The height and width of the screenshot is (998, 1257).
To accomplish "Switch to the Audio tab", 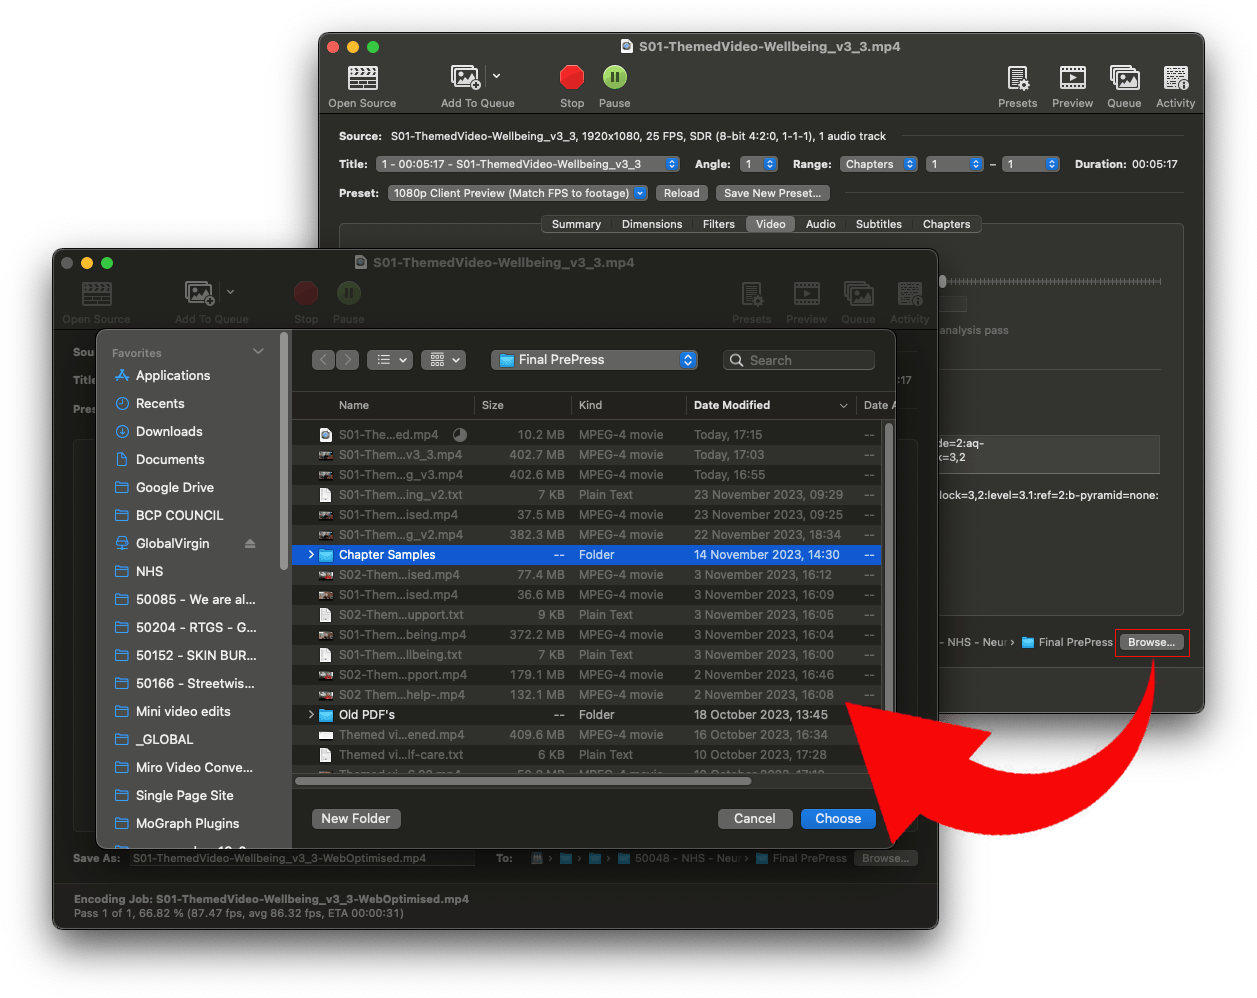I will coord(820,224).
